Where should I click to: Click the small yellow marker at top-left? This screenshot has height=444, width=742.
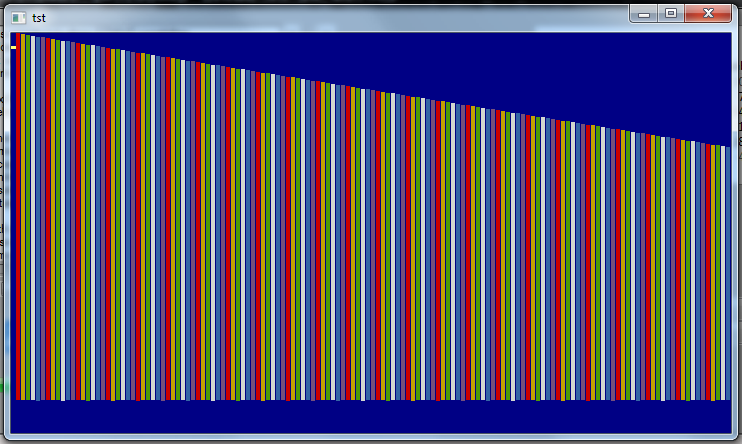[x=13, y=47]
